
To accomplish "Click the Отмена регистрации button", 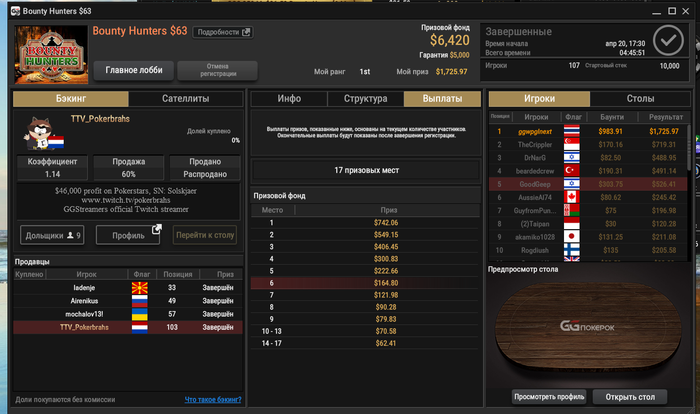I will point(217,70).
